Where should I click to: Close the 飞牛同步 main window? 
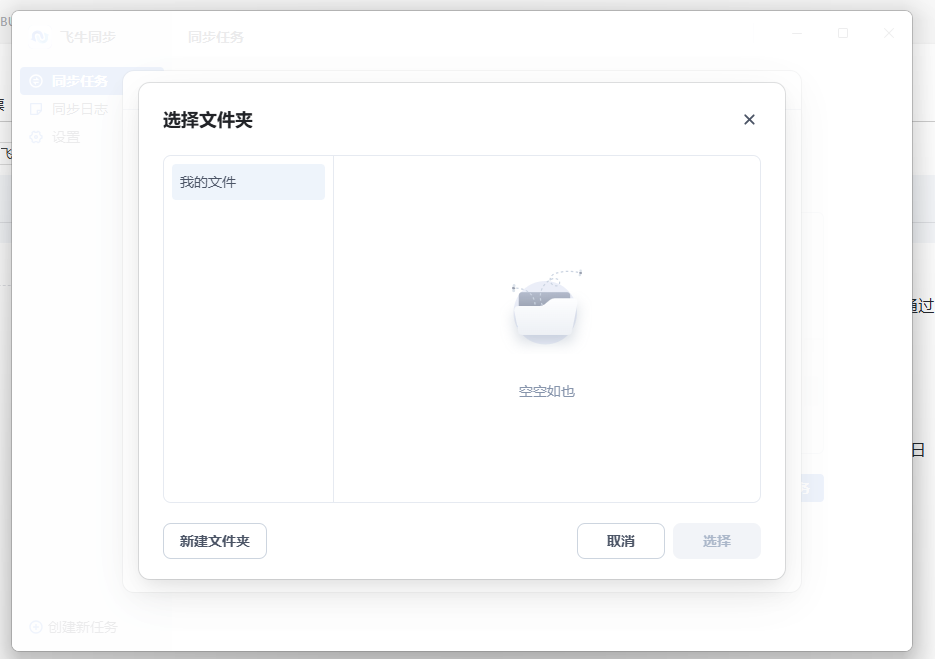tap(888, 33)
